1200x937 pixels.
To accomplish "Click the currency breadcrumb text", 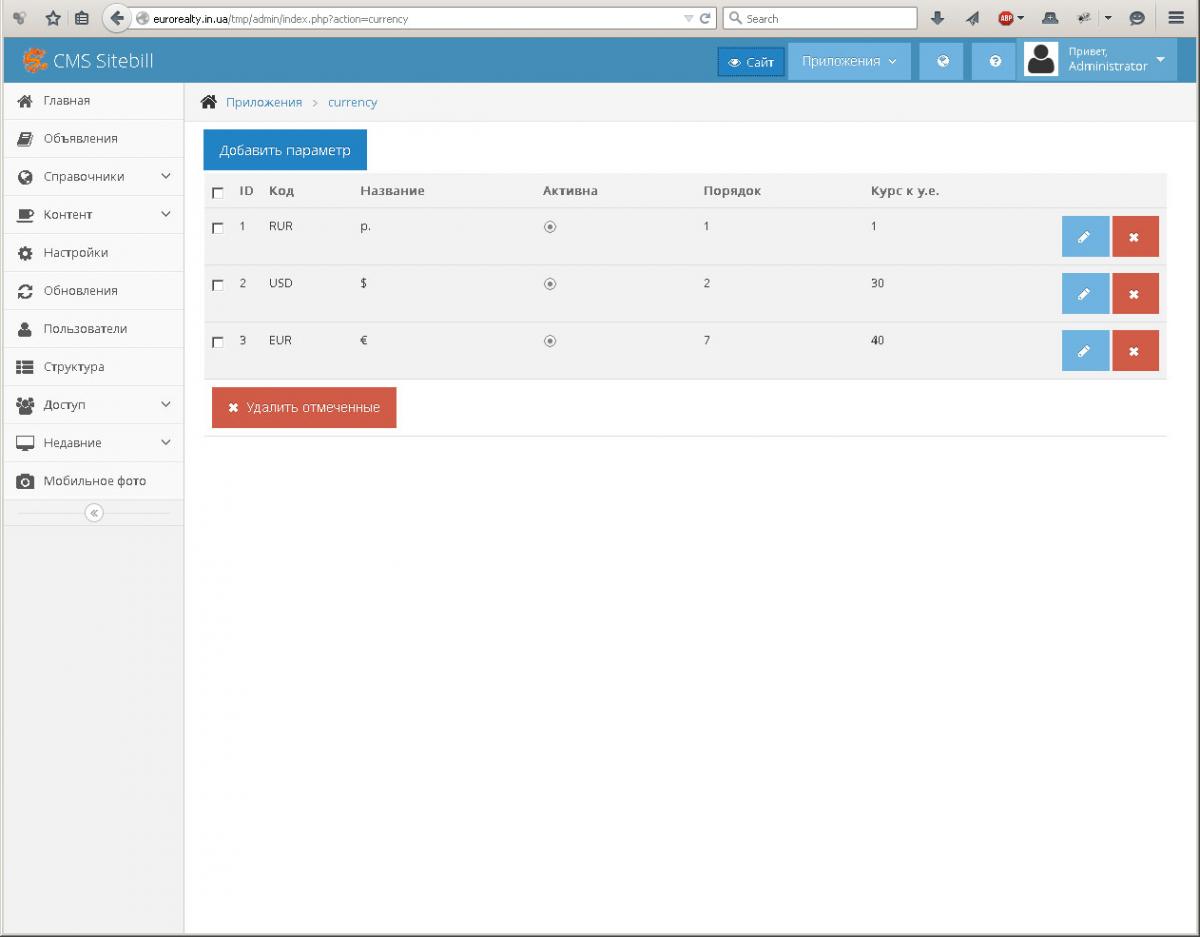I will 352,102.
